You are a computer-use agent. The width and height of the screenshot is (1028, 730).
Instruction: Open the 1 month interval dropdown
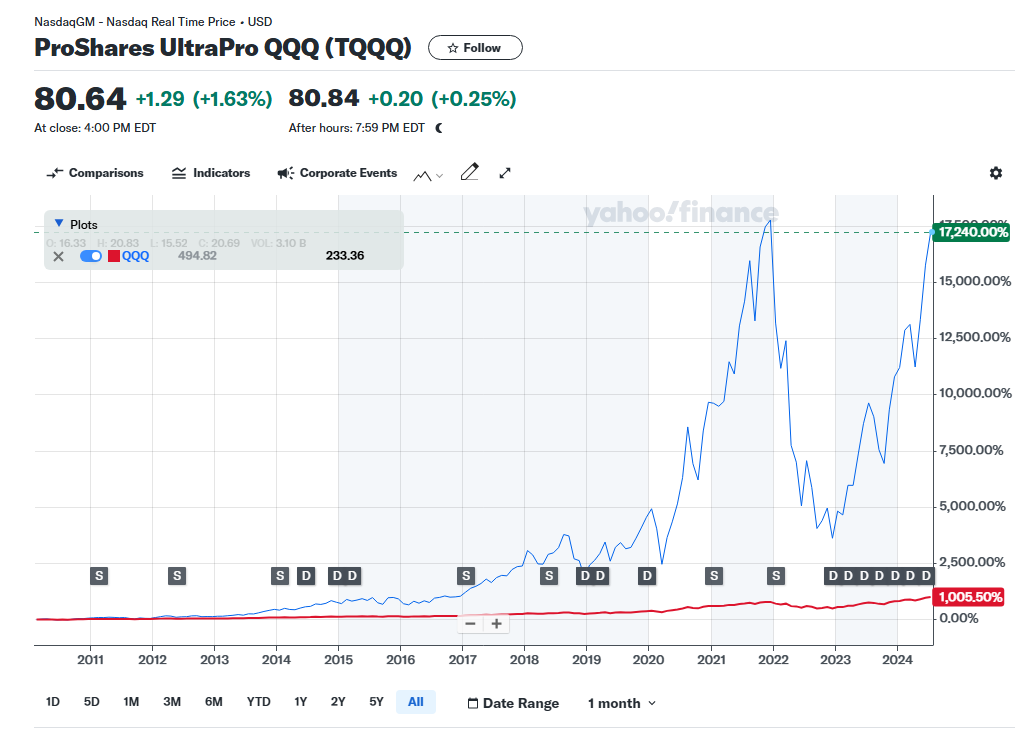tap(622, 703)
